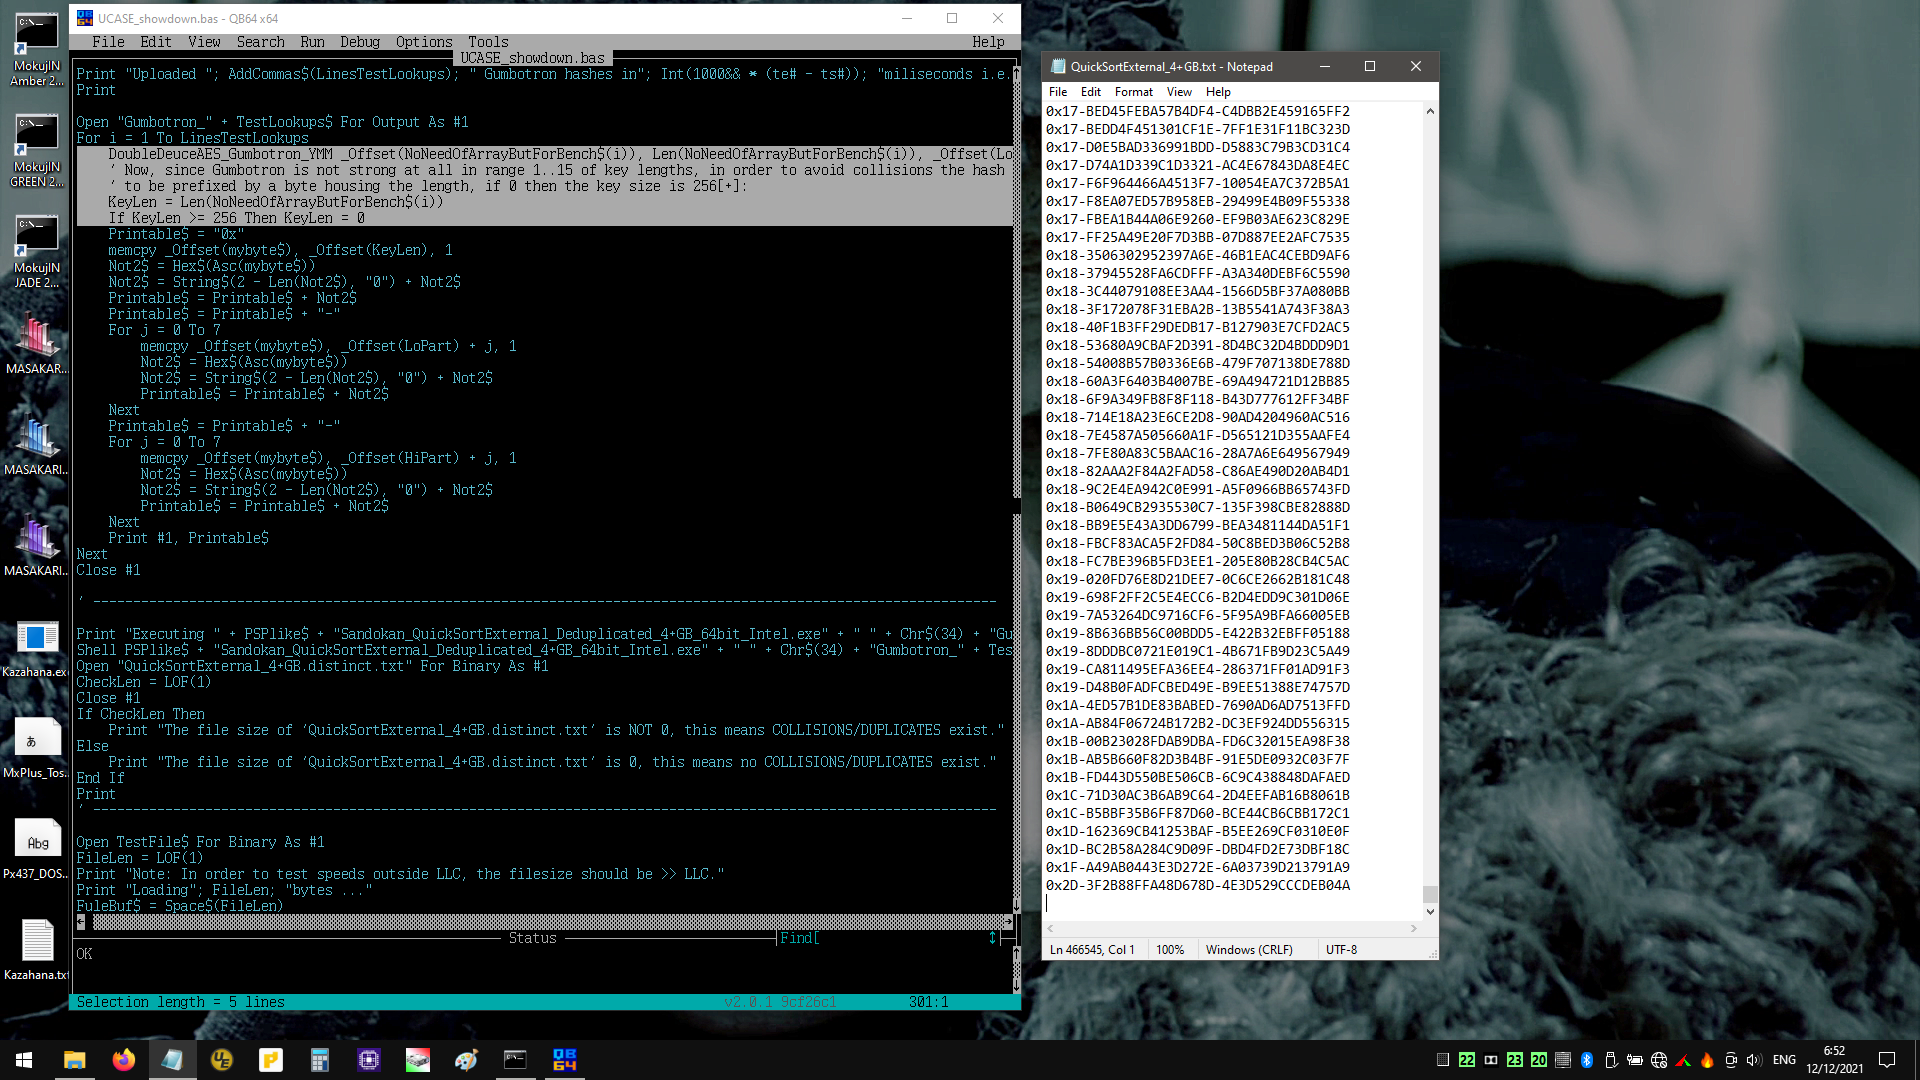Select the UCASE_showdown.bas tab

click(x=532, y=58)
